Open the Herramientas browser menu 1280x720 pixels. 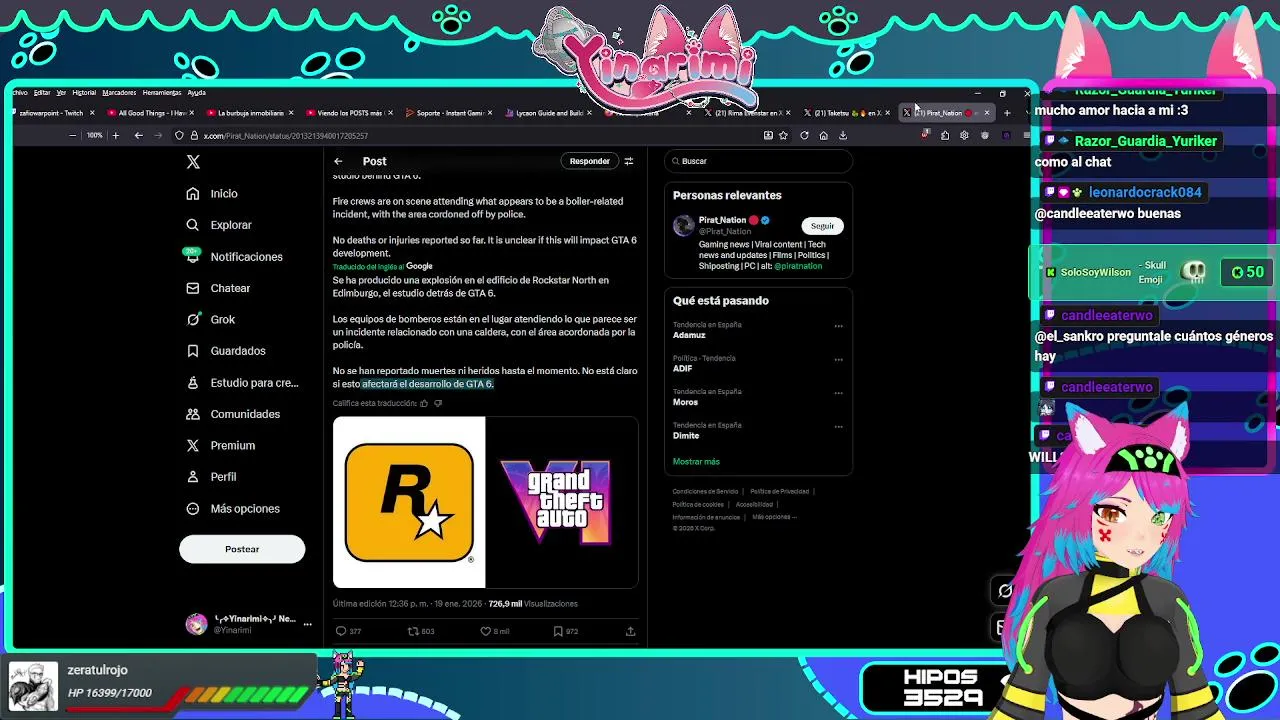(x=161, y=92)
